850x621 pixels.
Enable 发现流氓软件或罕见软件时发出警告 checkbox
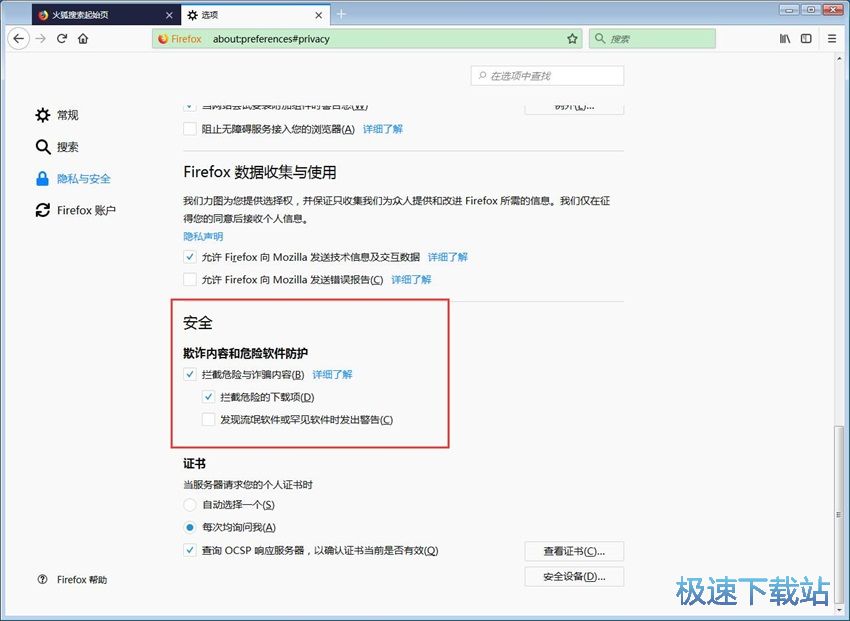[208, 419]
